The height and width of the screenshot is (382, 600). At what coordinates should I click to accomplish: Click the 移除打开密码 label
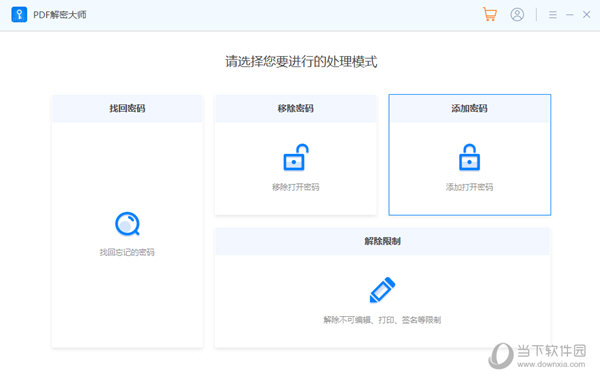[x=295, y=187]
